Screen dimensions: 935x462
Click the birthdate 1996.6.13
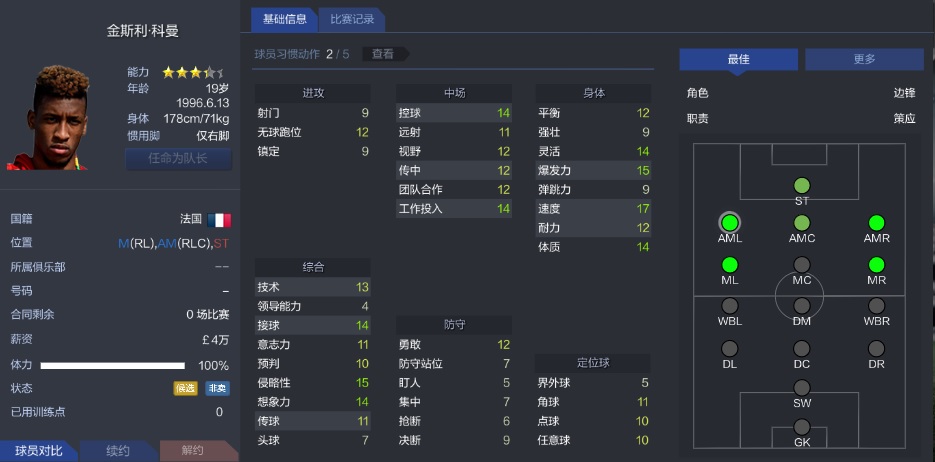click(203, 103)
